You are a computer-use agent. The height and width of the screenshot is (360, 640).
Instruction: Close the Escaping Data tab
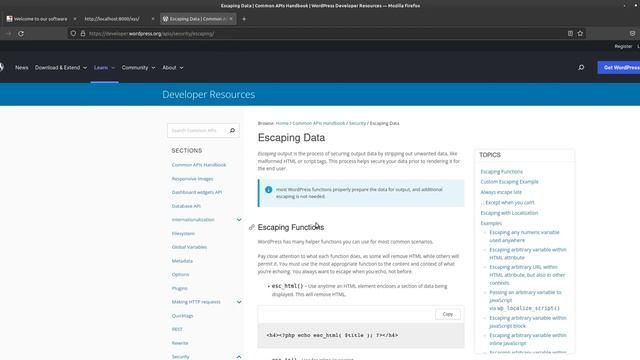231,19
